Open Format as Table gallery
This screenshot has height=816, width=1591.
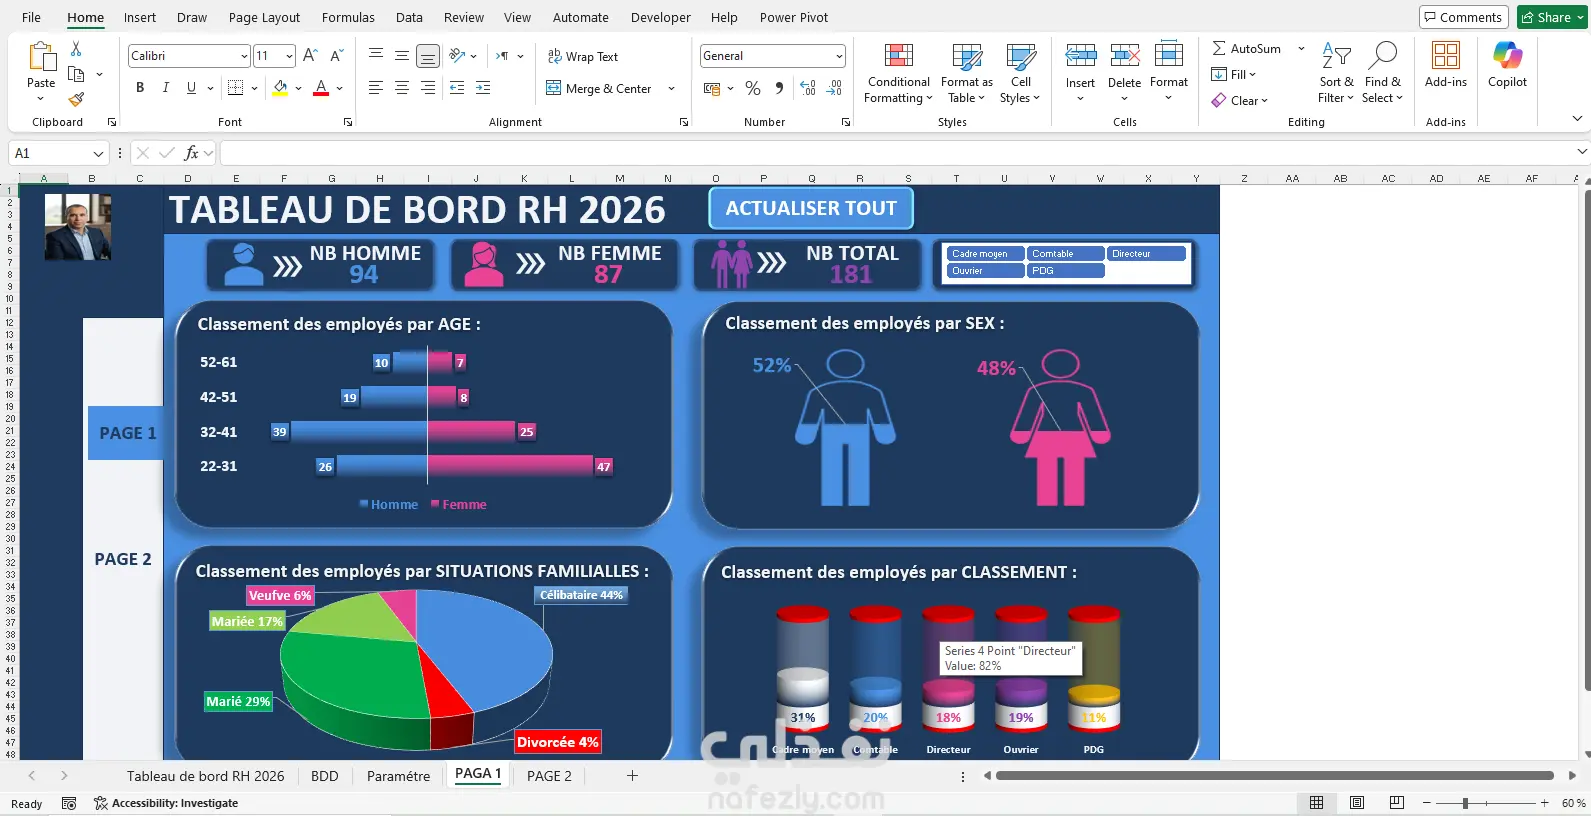pos(966,74)
